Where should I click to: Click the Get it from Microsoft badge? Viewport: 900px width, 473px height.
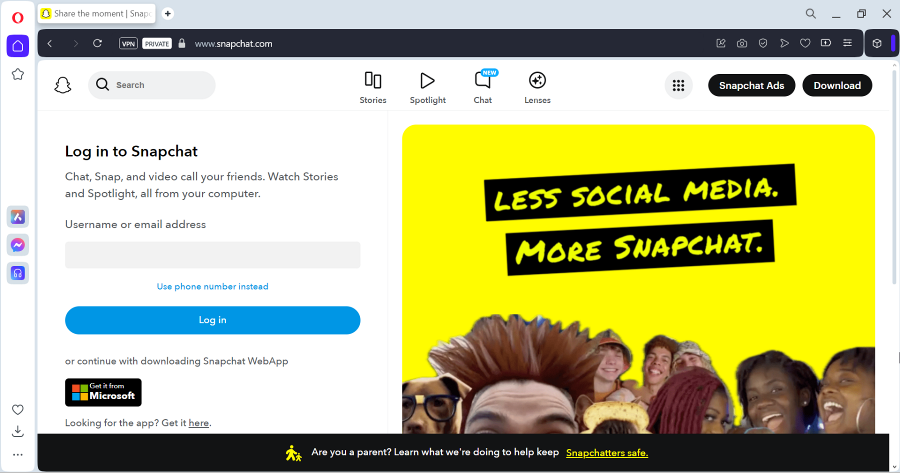pos(103,393)
